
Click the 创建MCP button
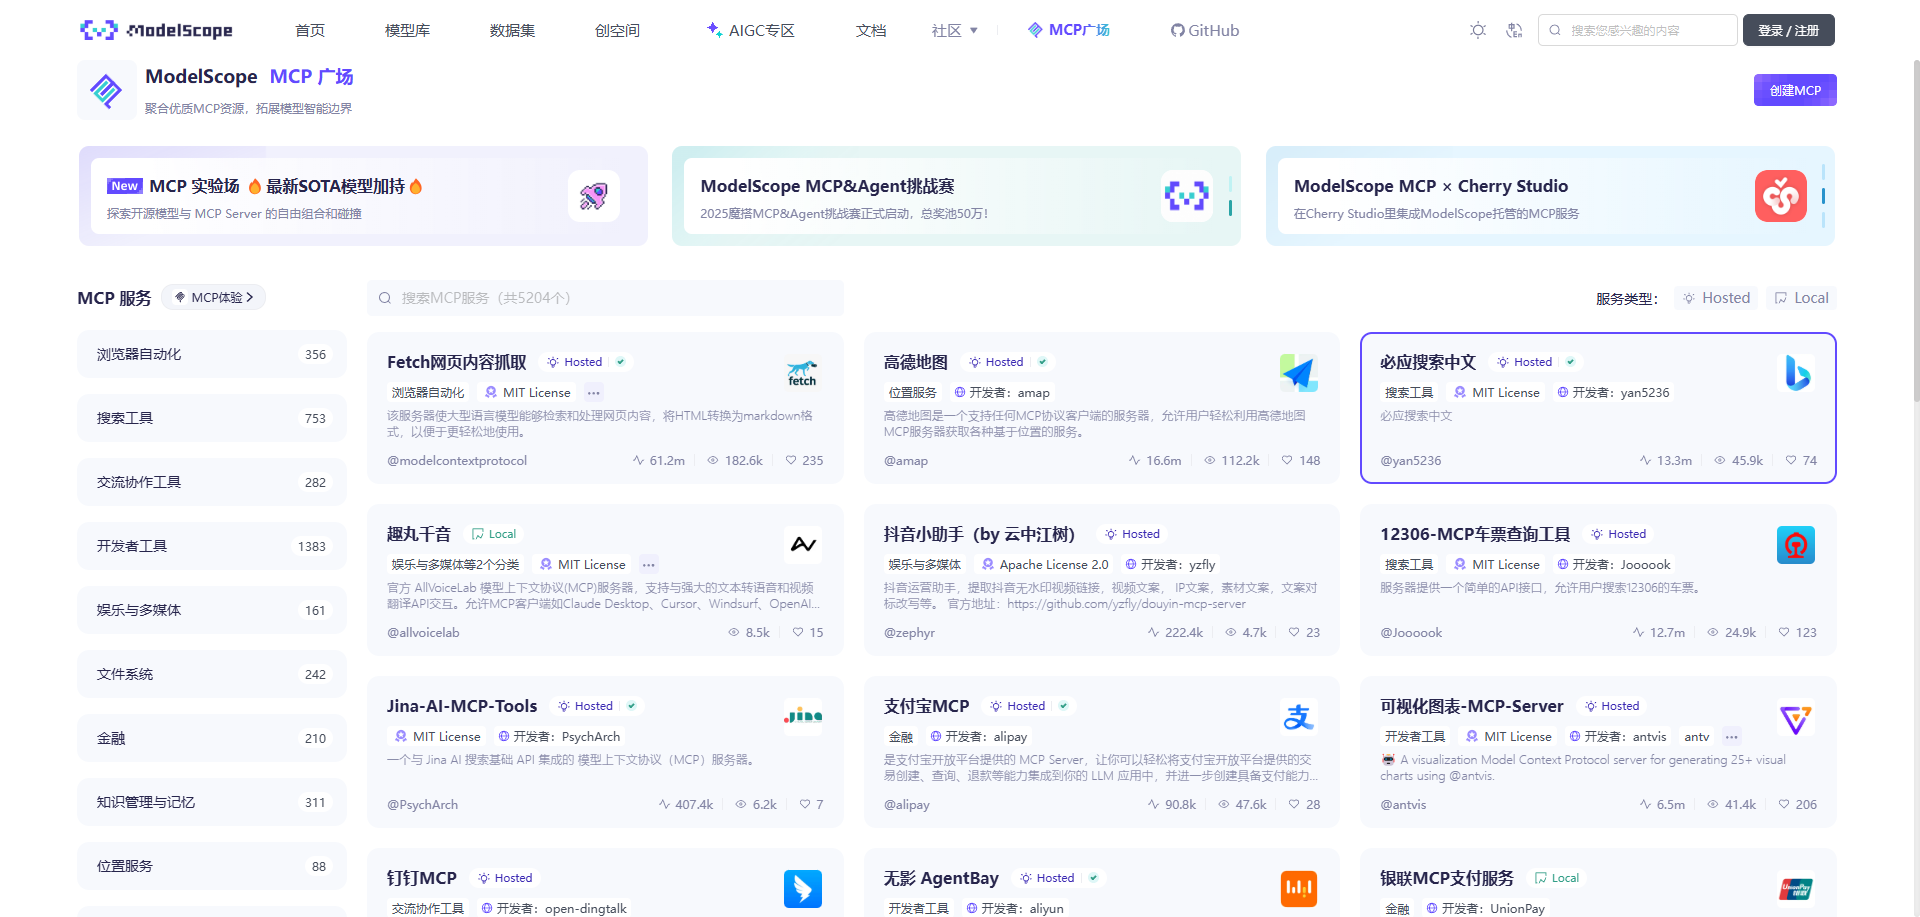1795,90
